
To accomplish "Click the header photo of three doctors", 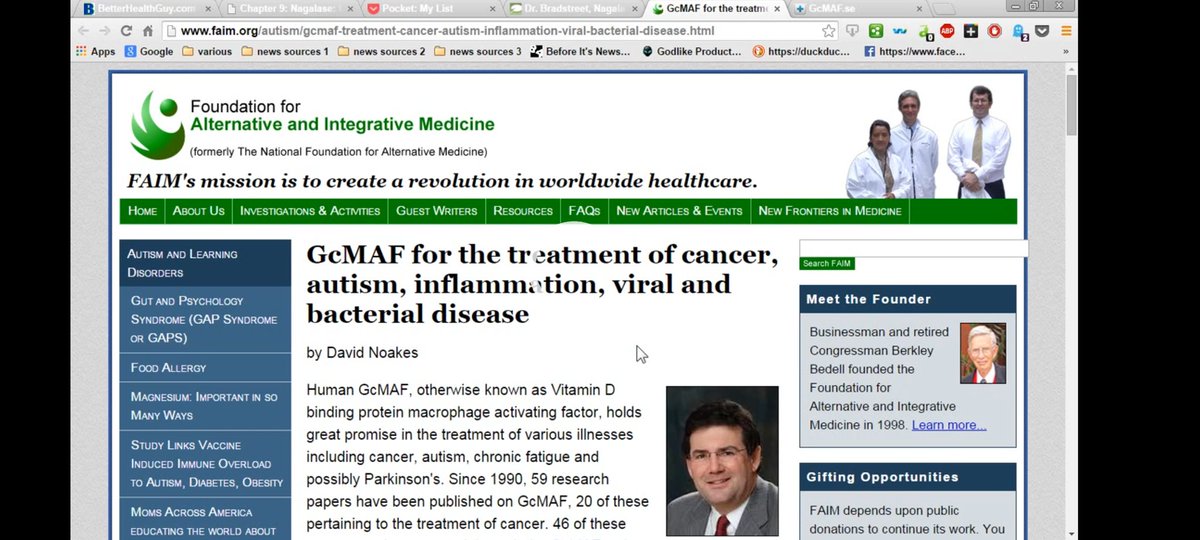I will [929, 142].
